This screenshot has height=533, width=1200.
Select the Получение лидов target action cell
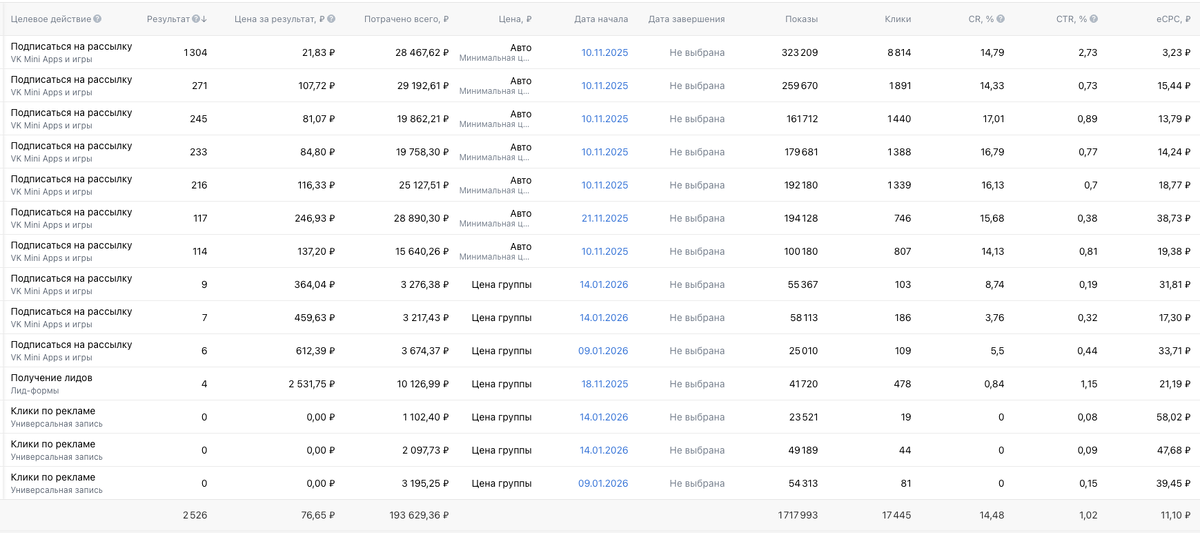pyautogui.click(x=51, y=378)
